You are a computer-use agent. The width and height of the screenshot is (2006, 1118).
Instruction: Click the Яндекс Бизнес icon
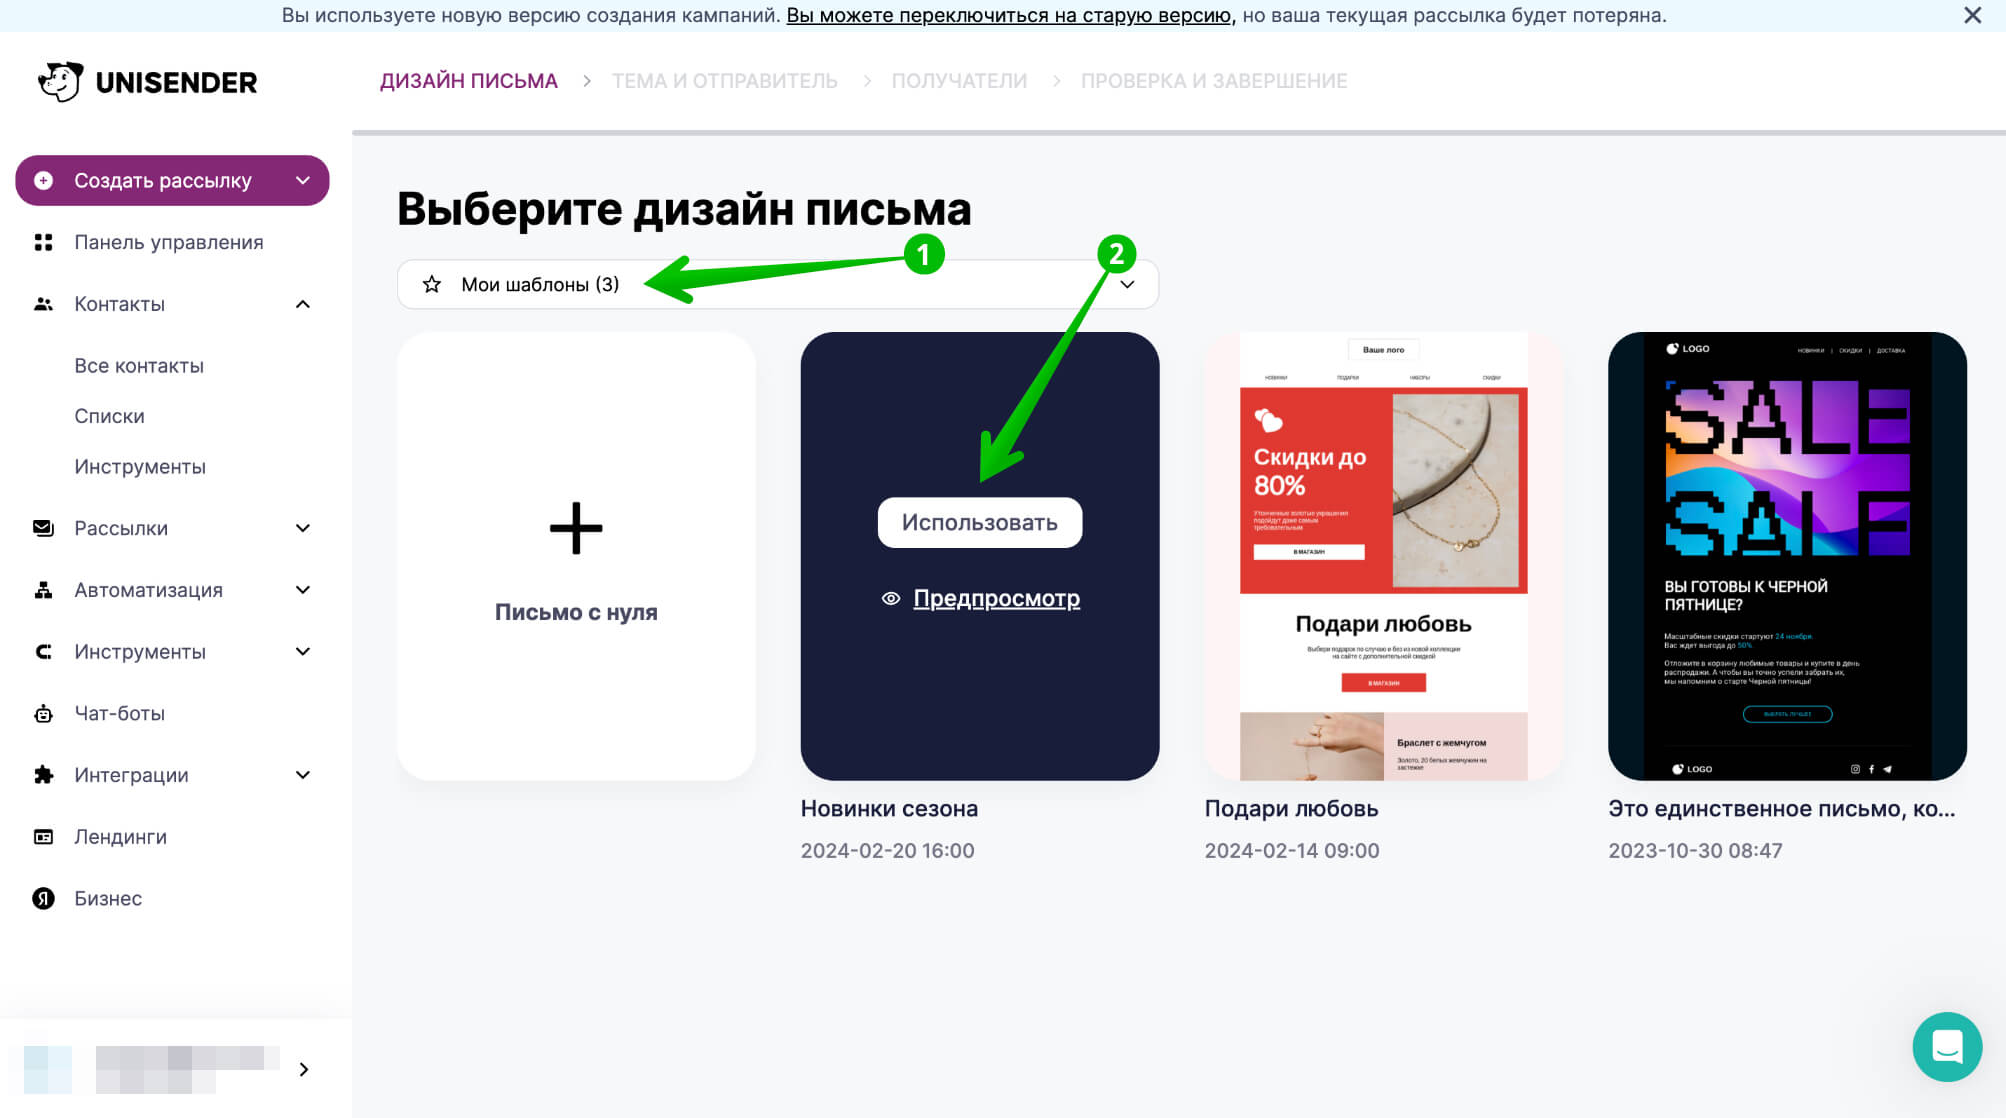(x=43, y=898)
